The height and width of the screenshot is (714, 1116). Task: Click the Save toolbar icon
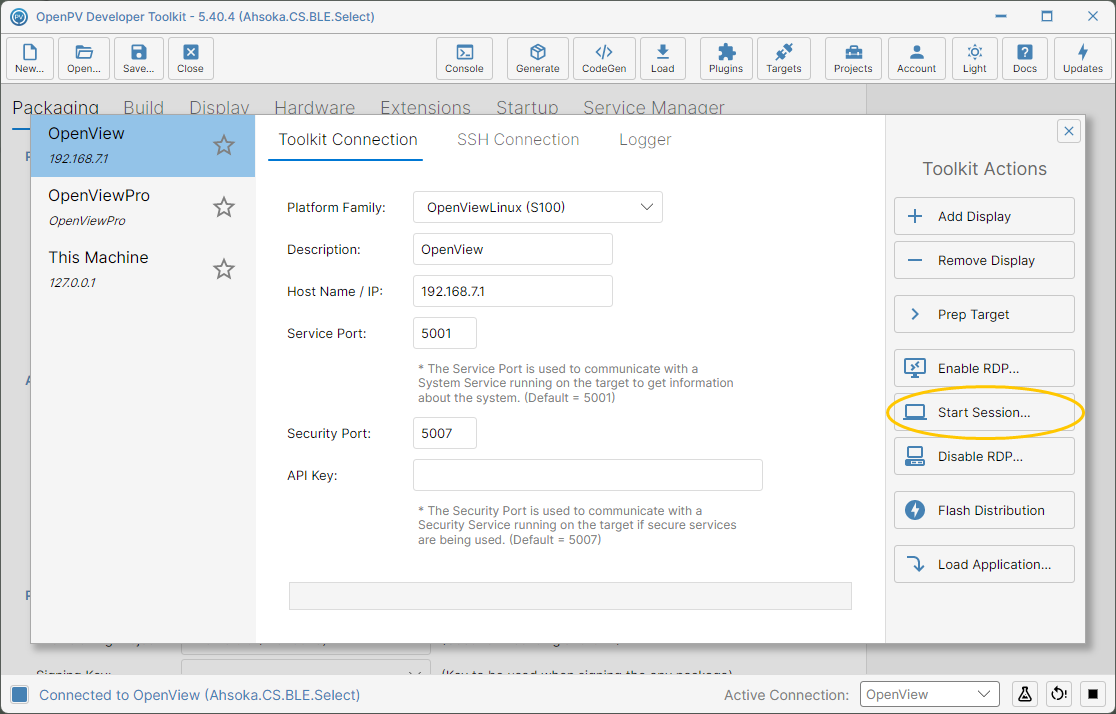coord(139,58)
